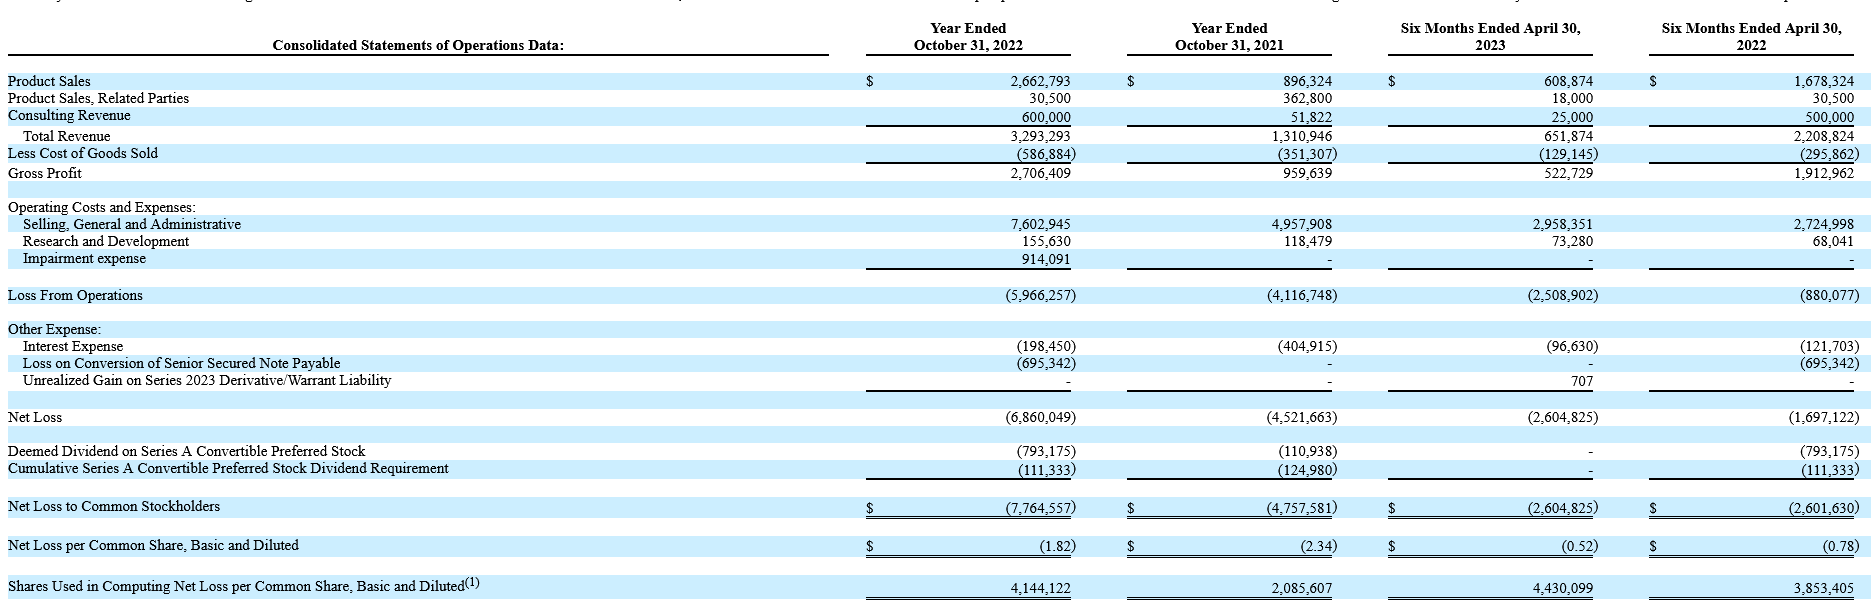Image resolution: width=1871 pixels, height=616 pixels.
Task: Select the 'Loss From Operations' label
Action: click(x=75, y=295)
